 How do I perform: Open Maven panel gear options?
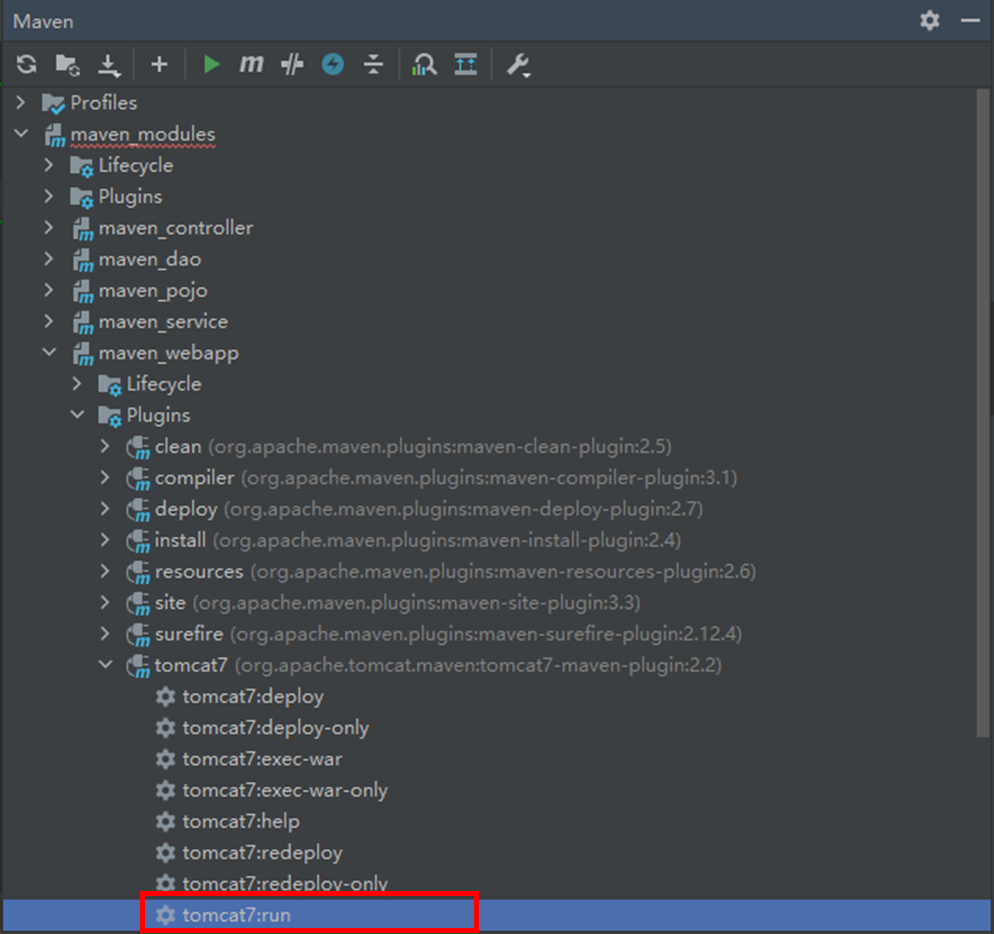pos(929,20)
